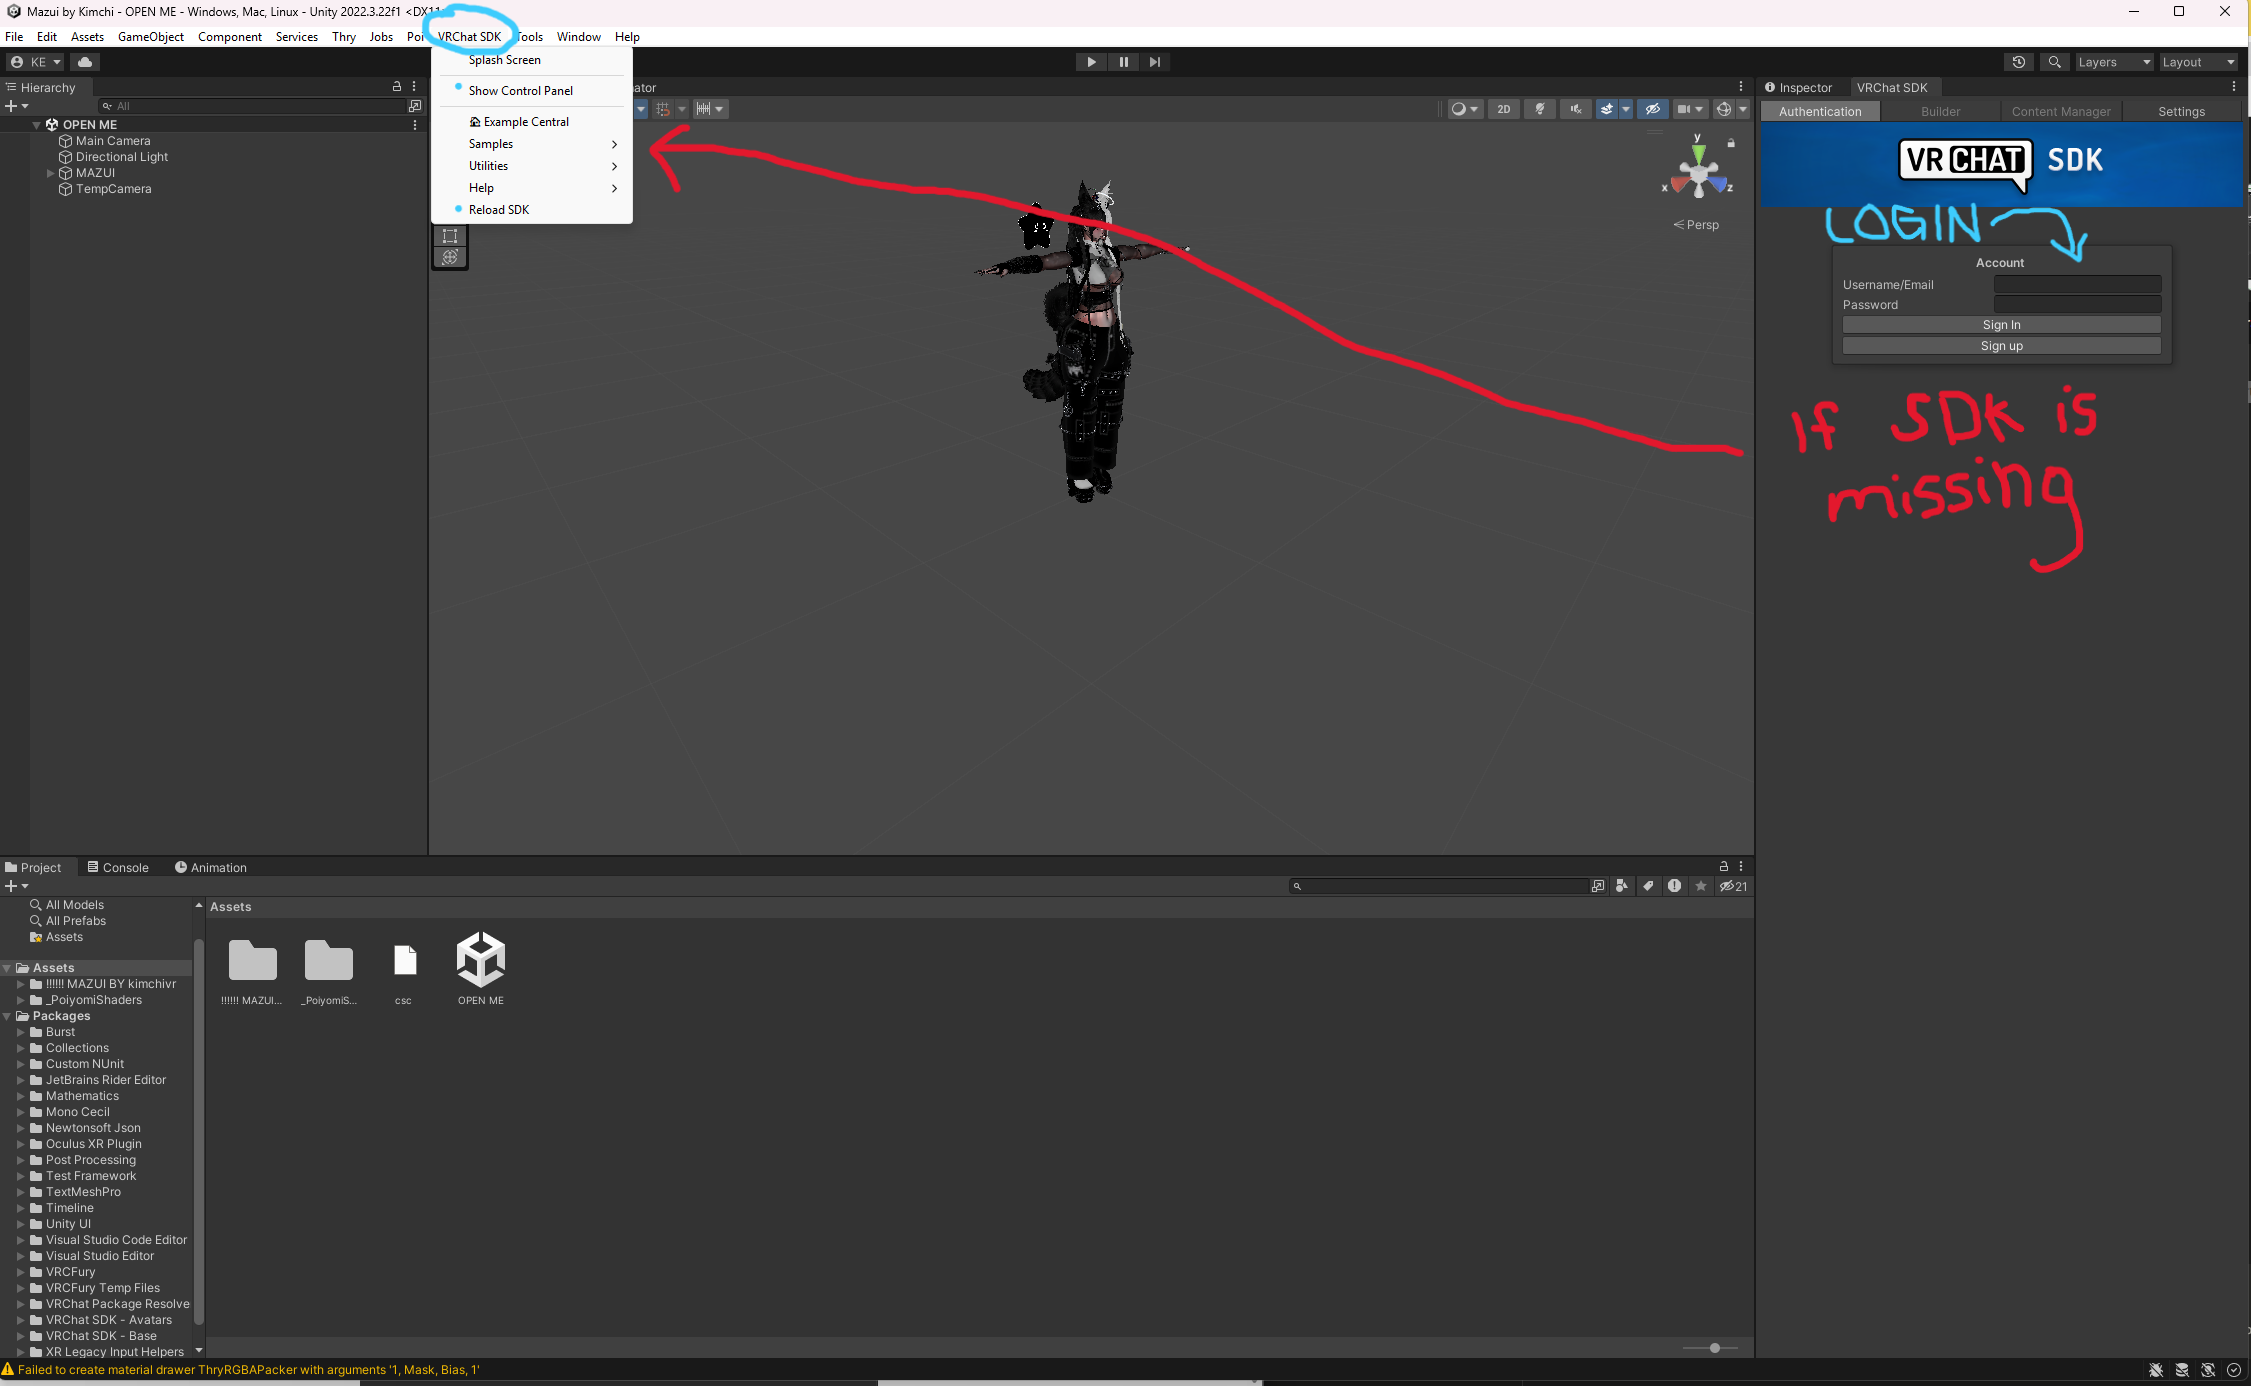
Task: Toggle scene audio mute icon
Action: (x=1576, y=109)
